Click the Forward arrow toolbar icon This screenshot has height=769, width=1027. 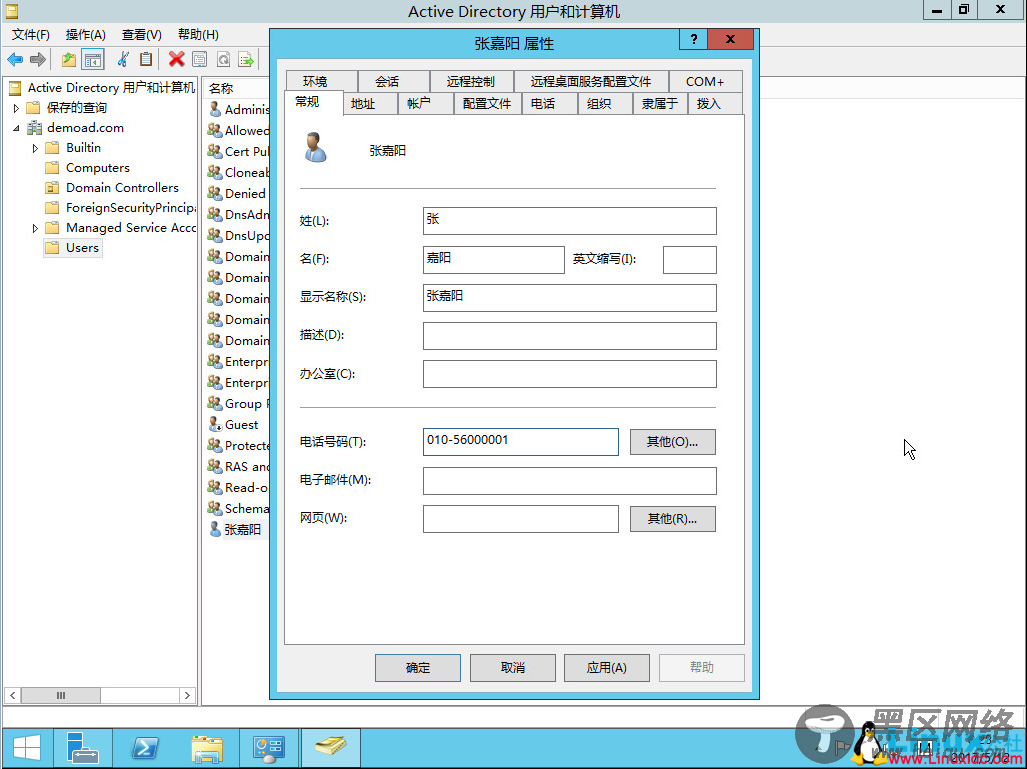click(38, 60)
